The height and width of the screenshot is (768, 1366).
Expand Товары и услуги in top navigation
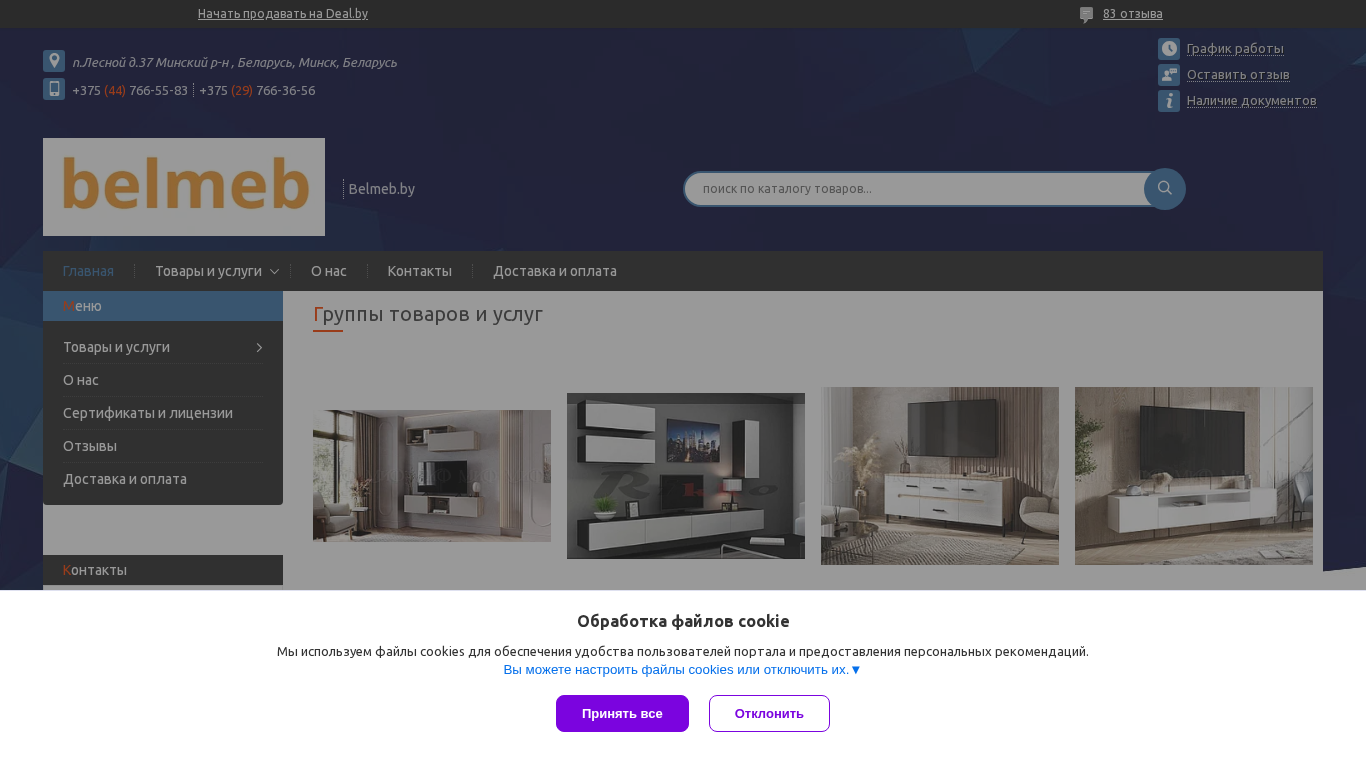pyautogui.click(x=275, y=271)
